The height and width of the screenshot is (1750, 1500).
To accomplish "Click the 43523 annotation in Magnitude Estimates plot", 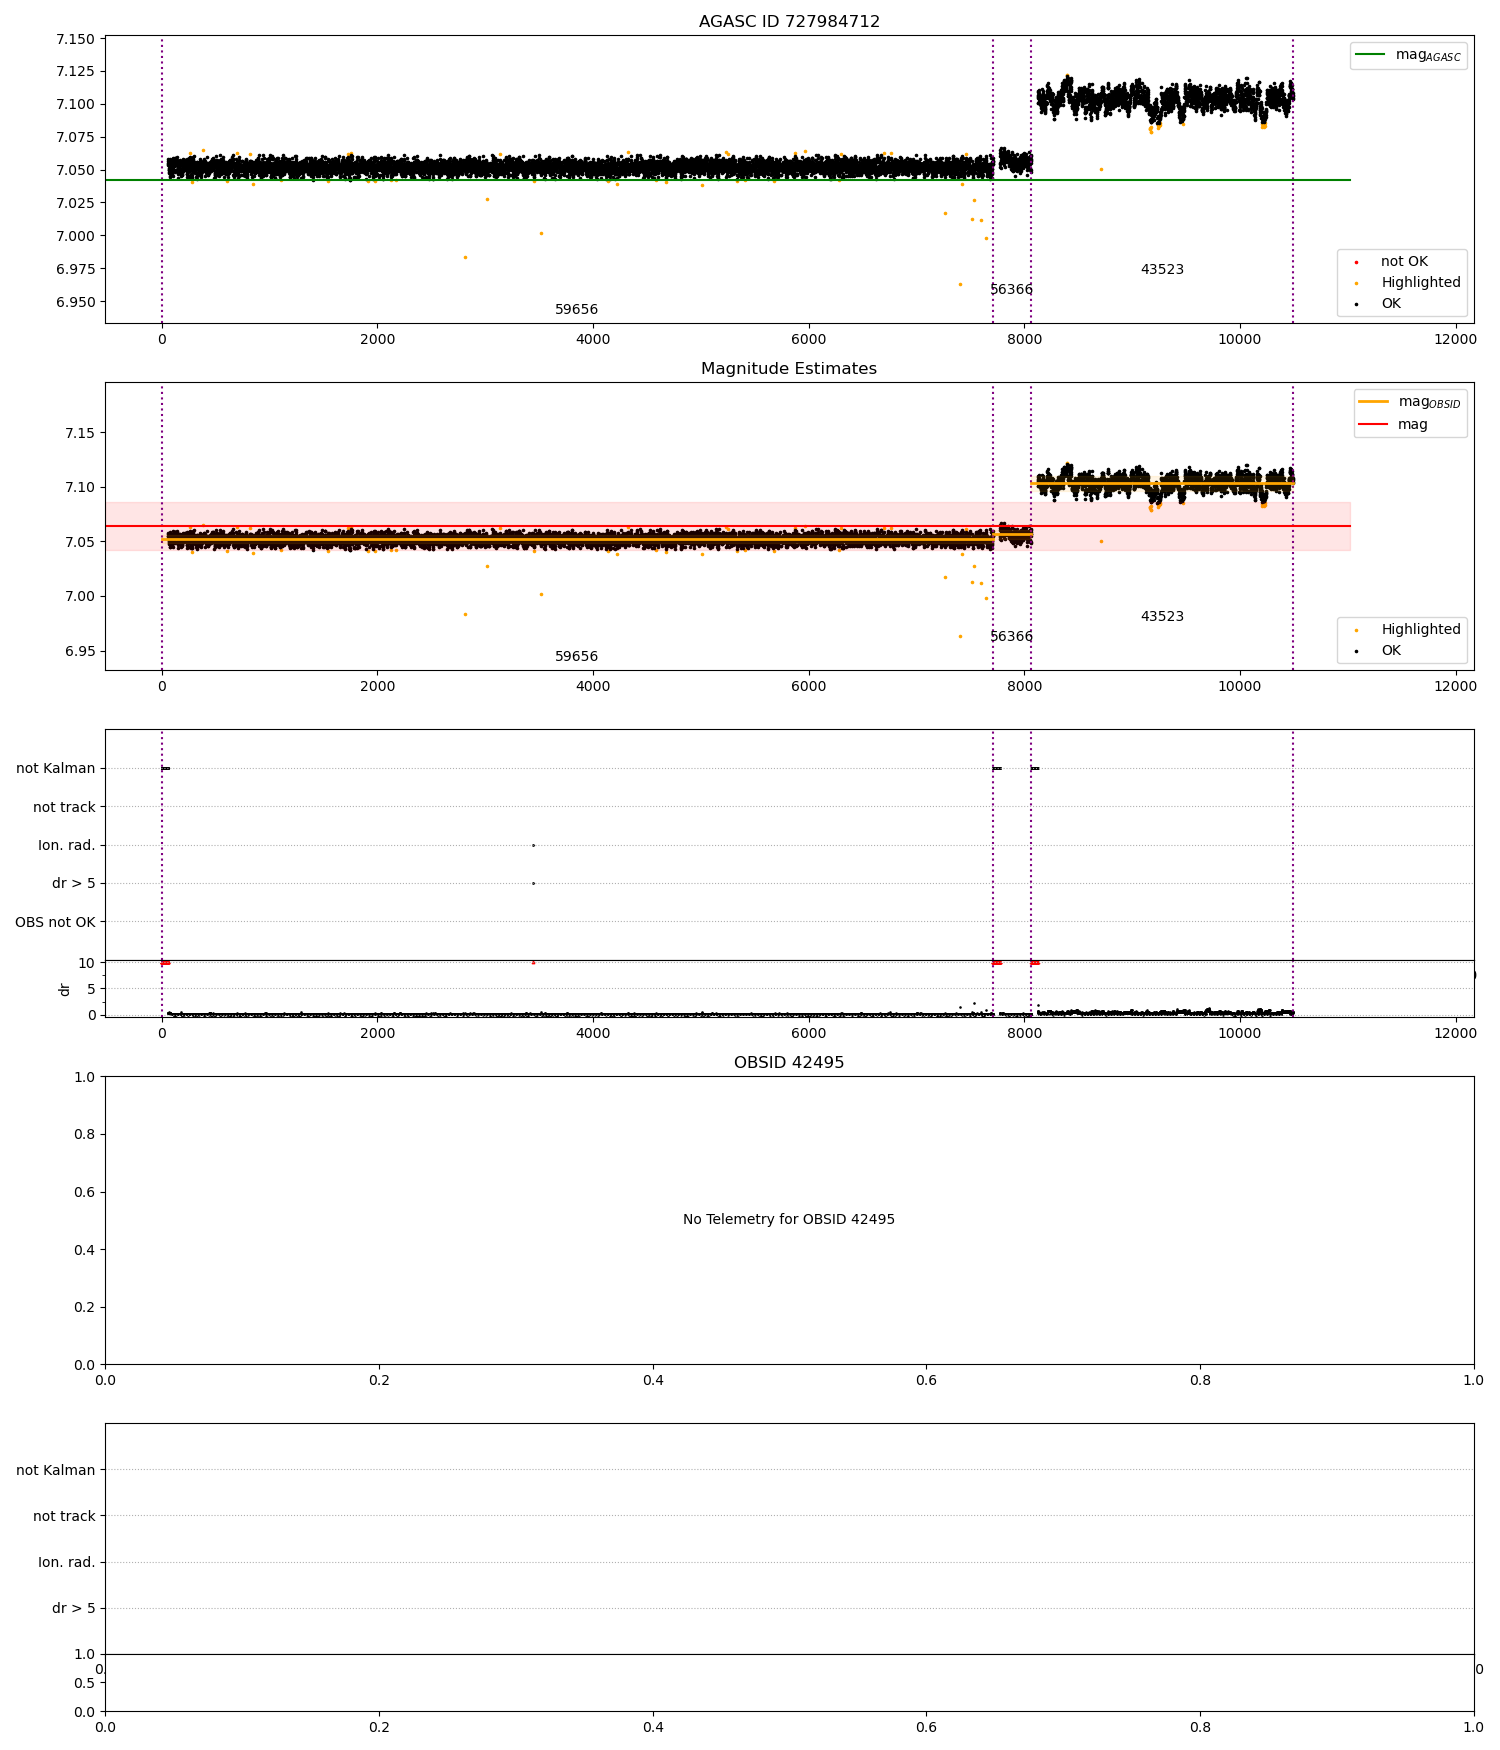I will coord(1162,617).
